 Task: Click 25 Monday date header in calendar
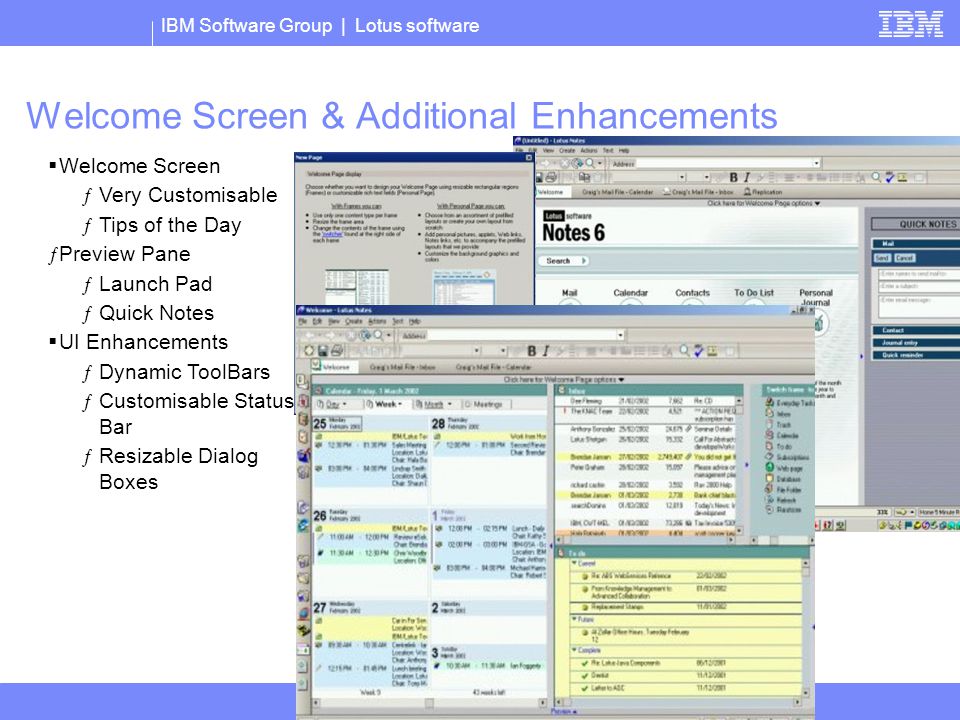pos(337,423)
